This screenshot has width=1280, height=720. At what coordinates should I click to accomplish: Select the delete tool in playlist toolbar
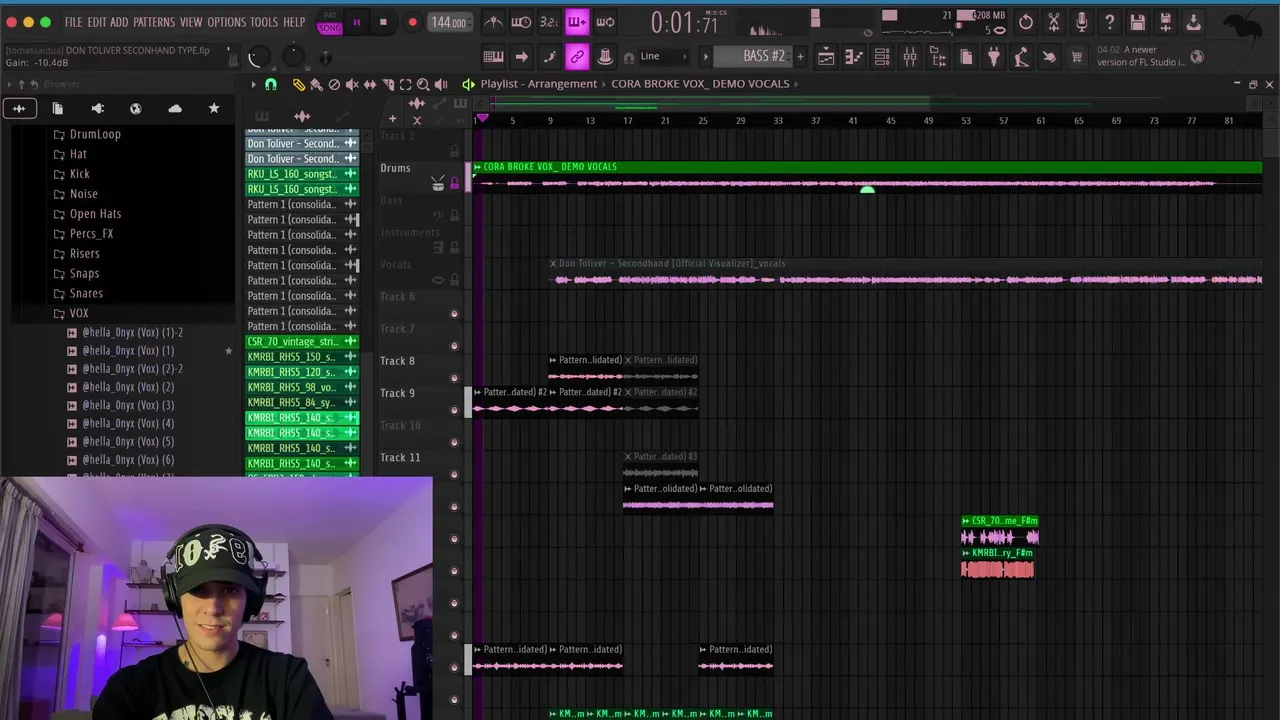tap(334, 85)
